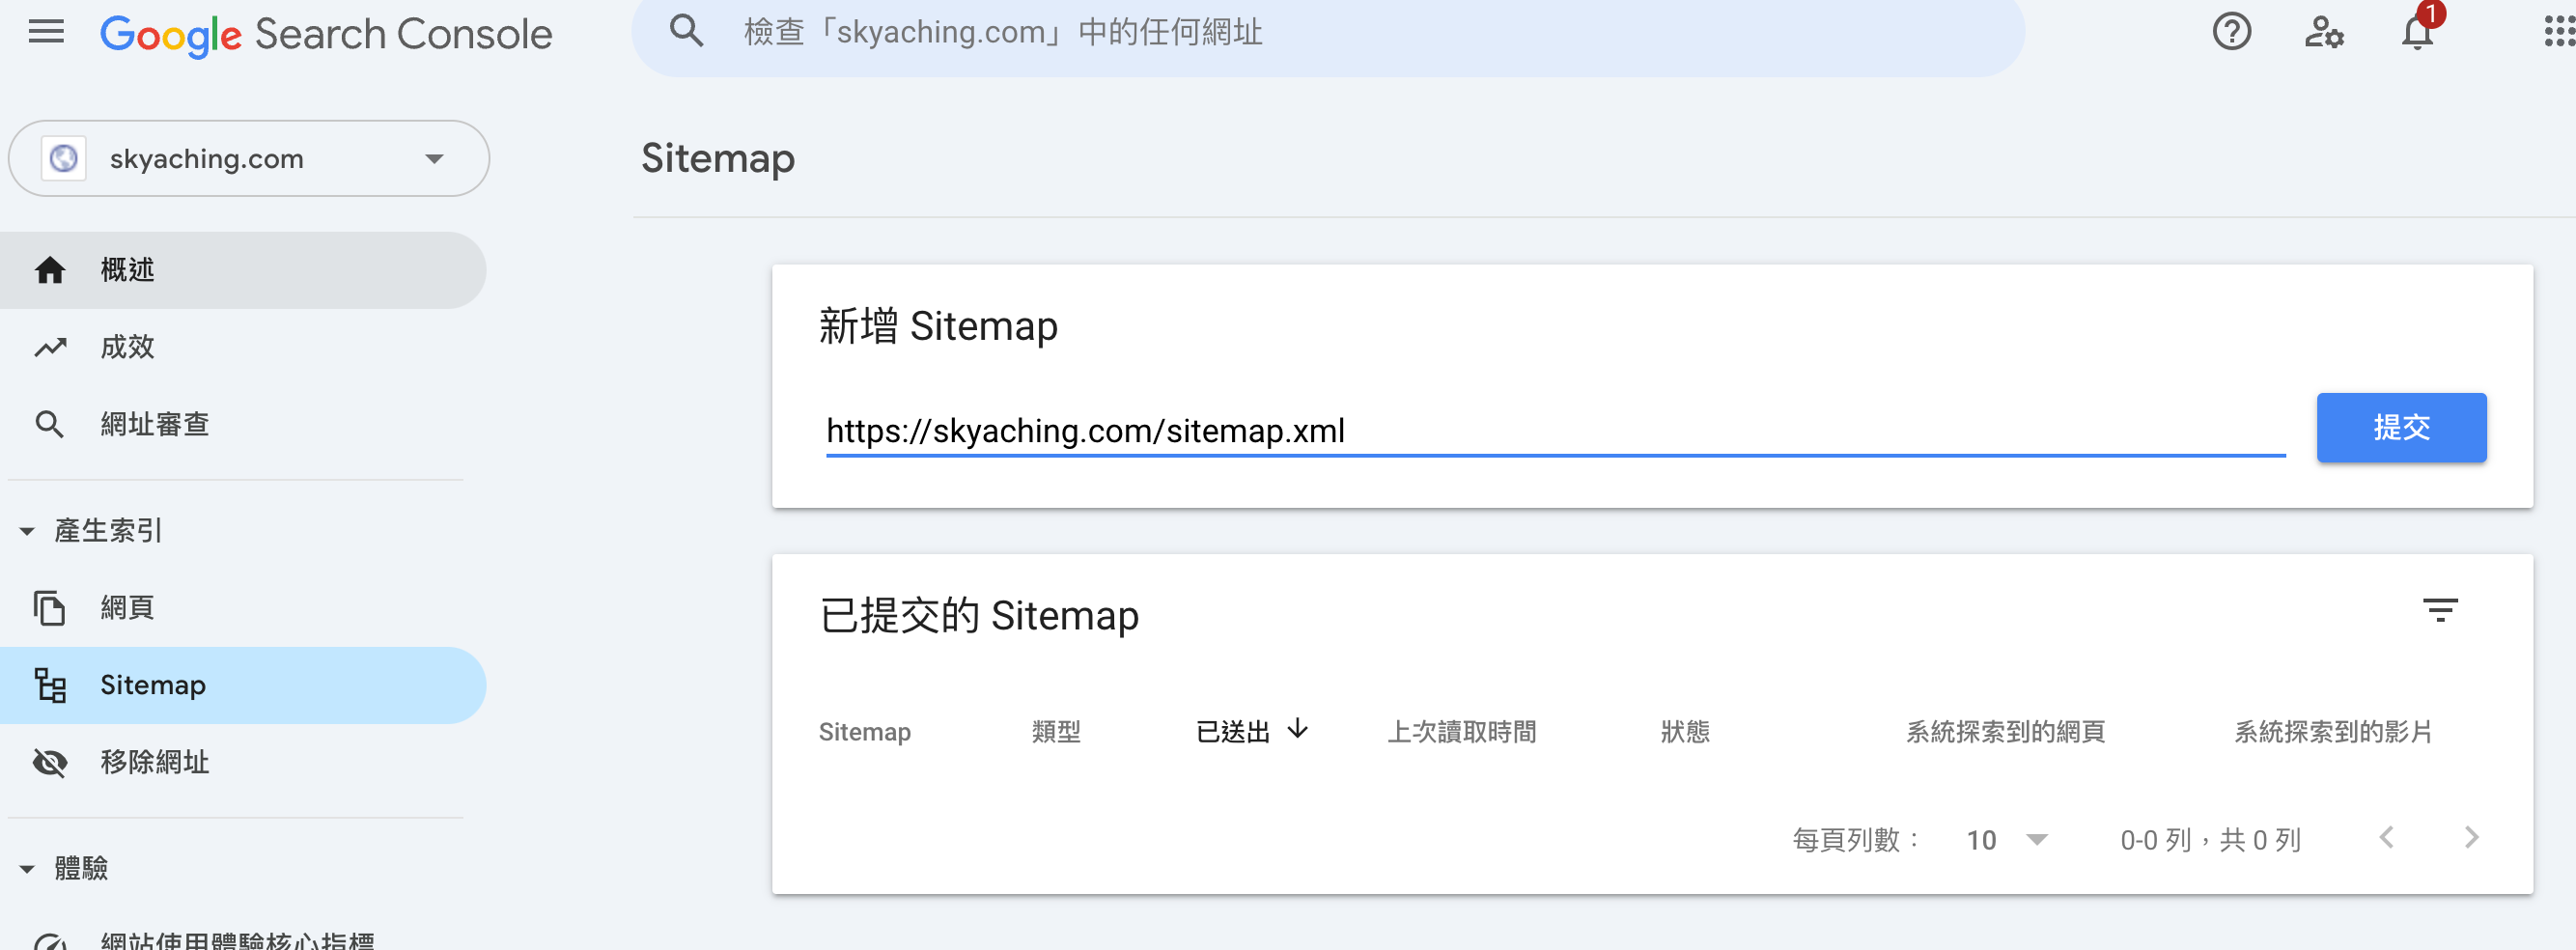
Task: Sort by Sitemap column header
Action: click(864, 732)
